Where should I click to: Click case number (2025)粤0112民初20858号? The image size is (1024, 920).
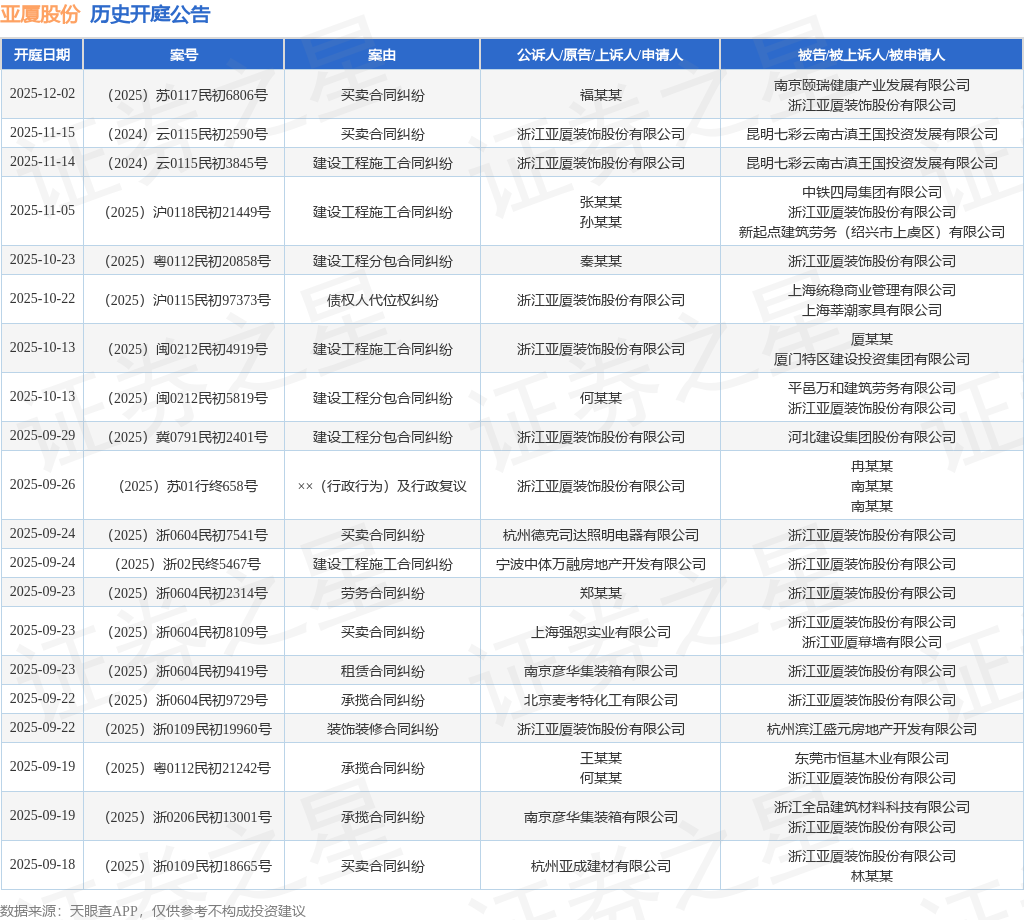pos(187,261)
